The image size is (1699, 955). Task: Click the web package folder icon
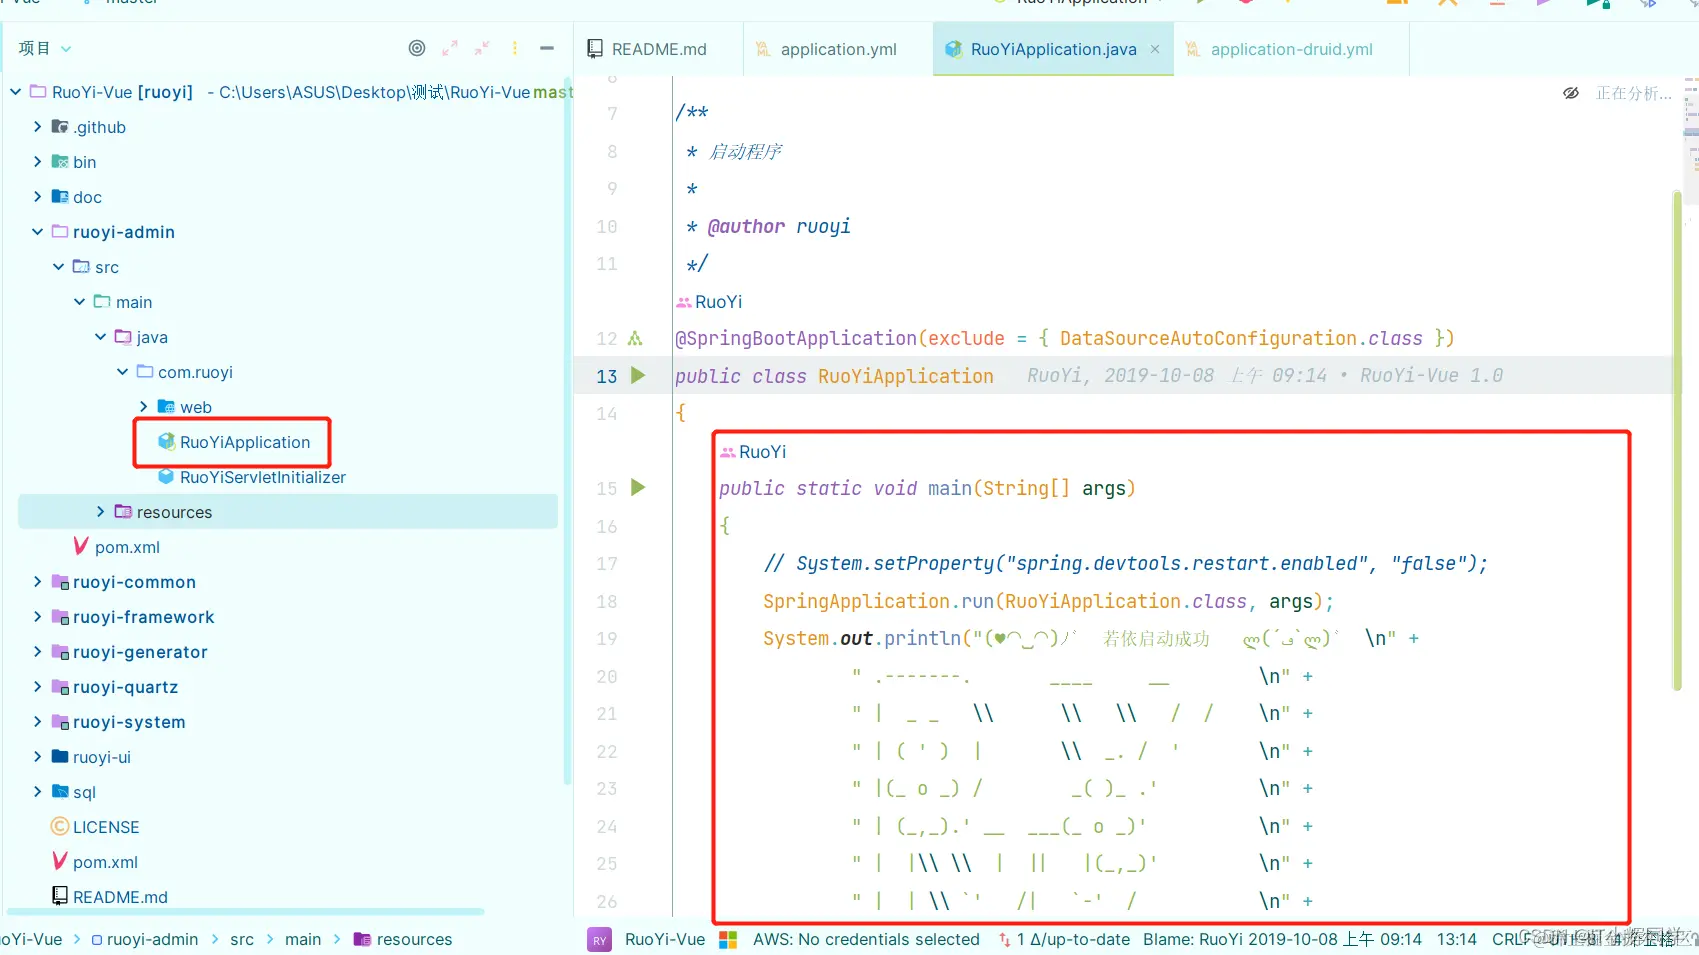(x=167, y=407)
